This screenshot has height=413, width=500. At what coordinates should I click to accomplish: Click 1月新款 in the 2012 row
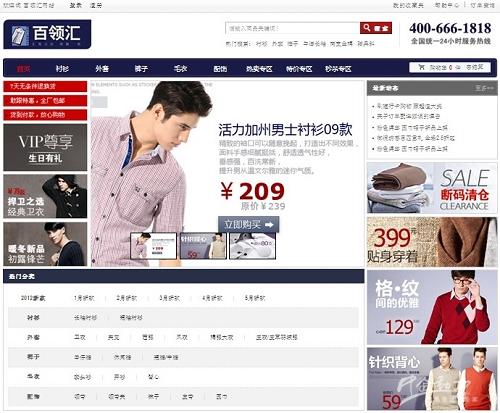point(84,298)
